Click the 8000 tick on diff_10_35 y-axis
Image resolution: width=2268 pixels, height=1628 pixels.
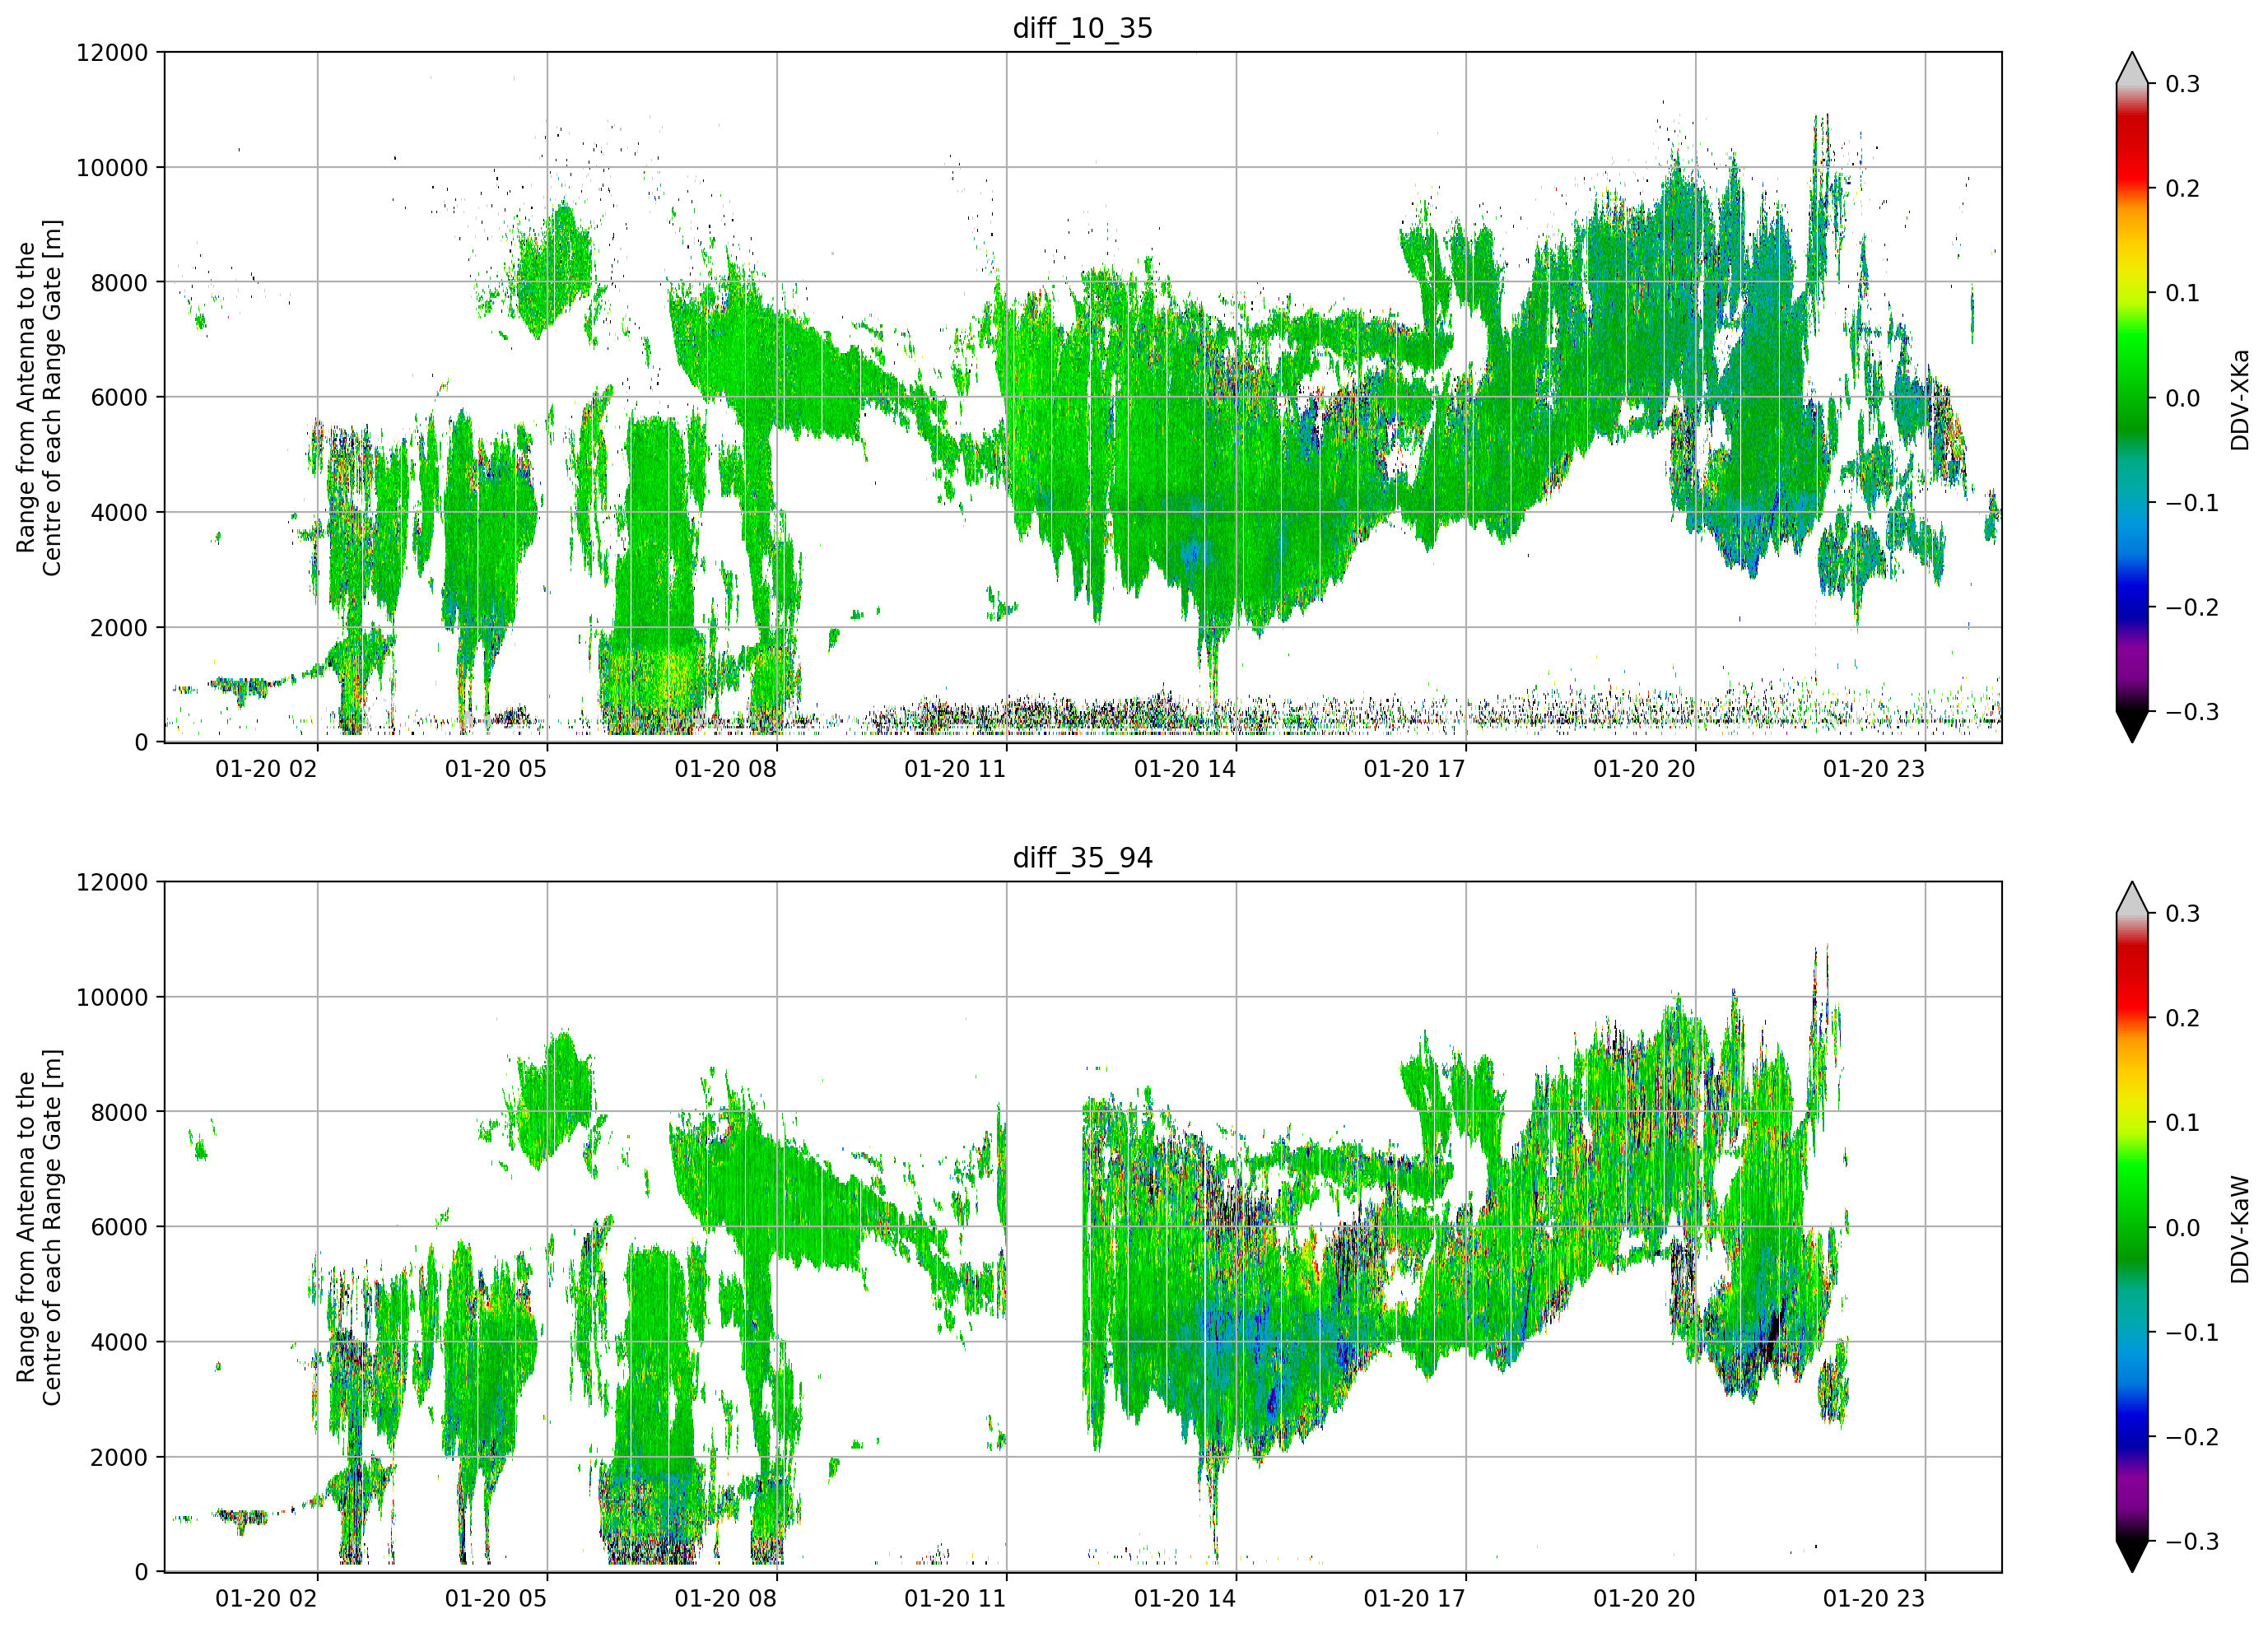[x=119, y=283]
